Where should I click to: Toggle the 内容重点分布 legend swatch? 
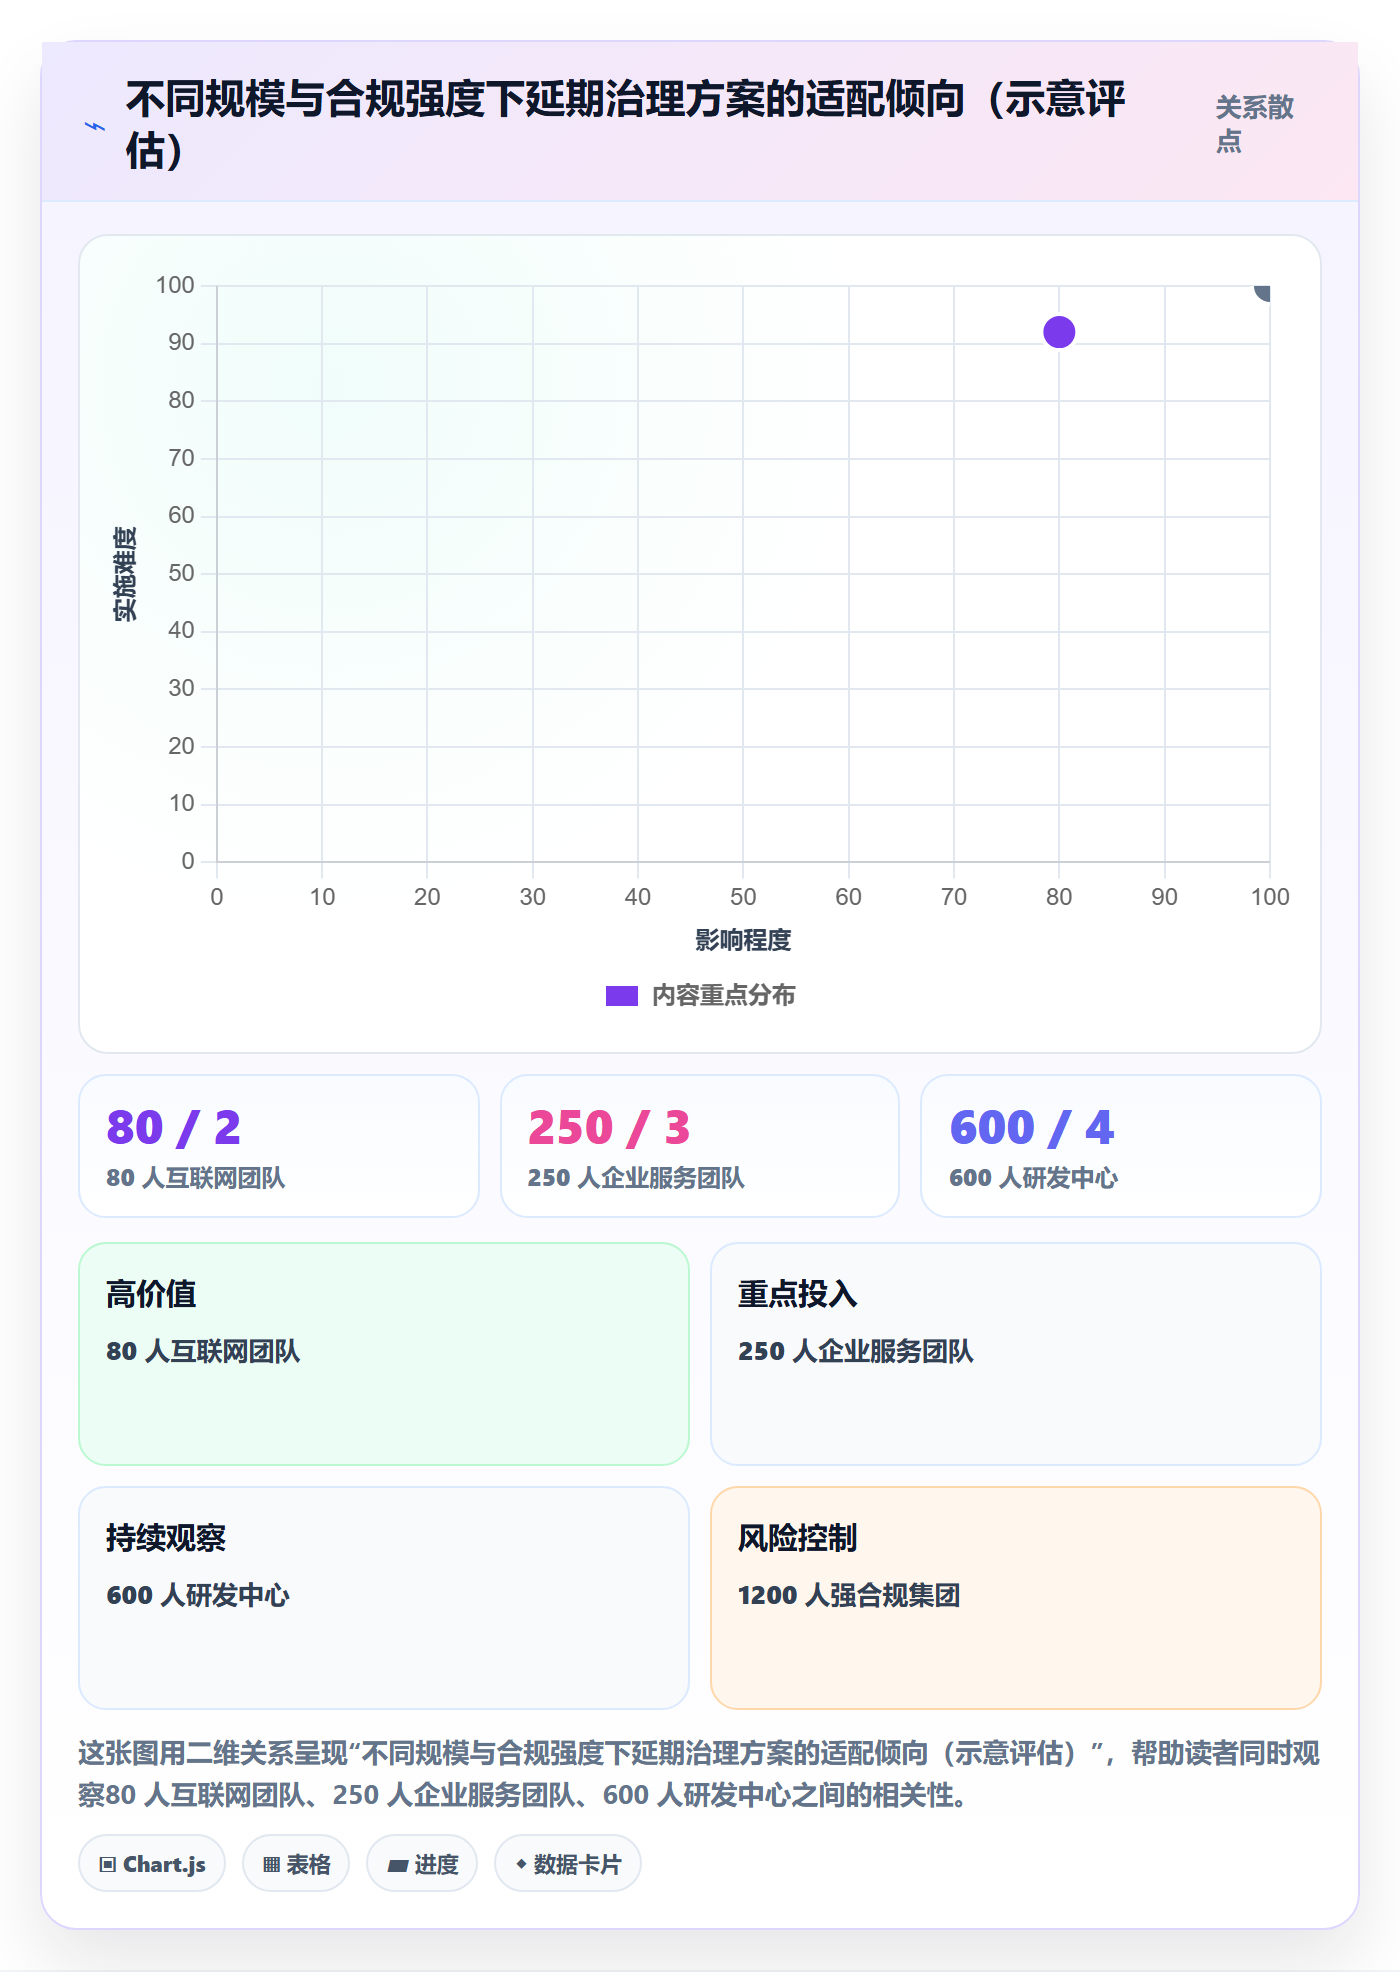pyautogui.click(x=621, y=996)
